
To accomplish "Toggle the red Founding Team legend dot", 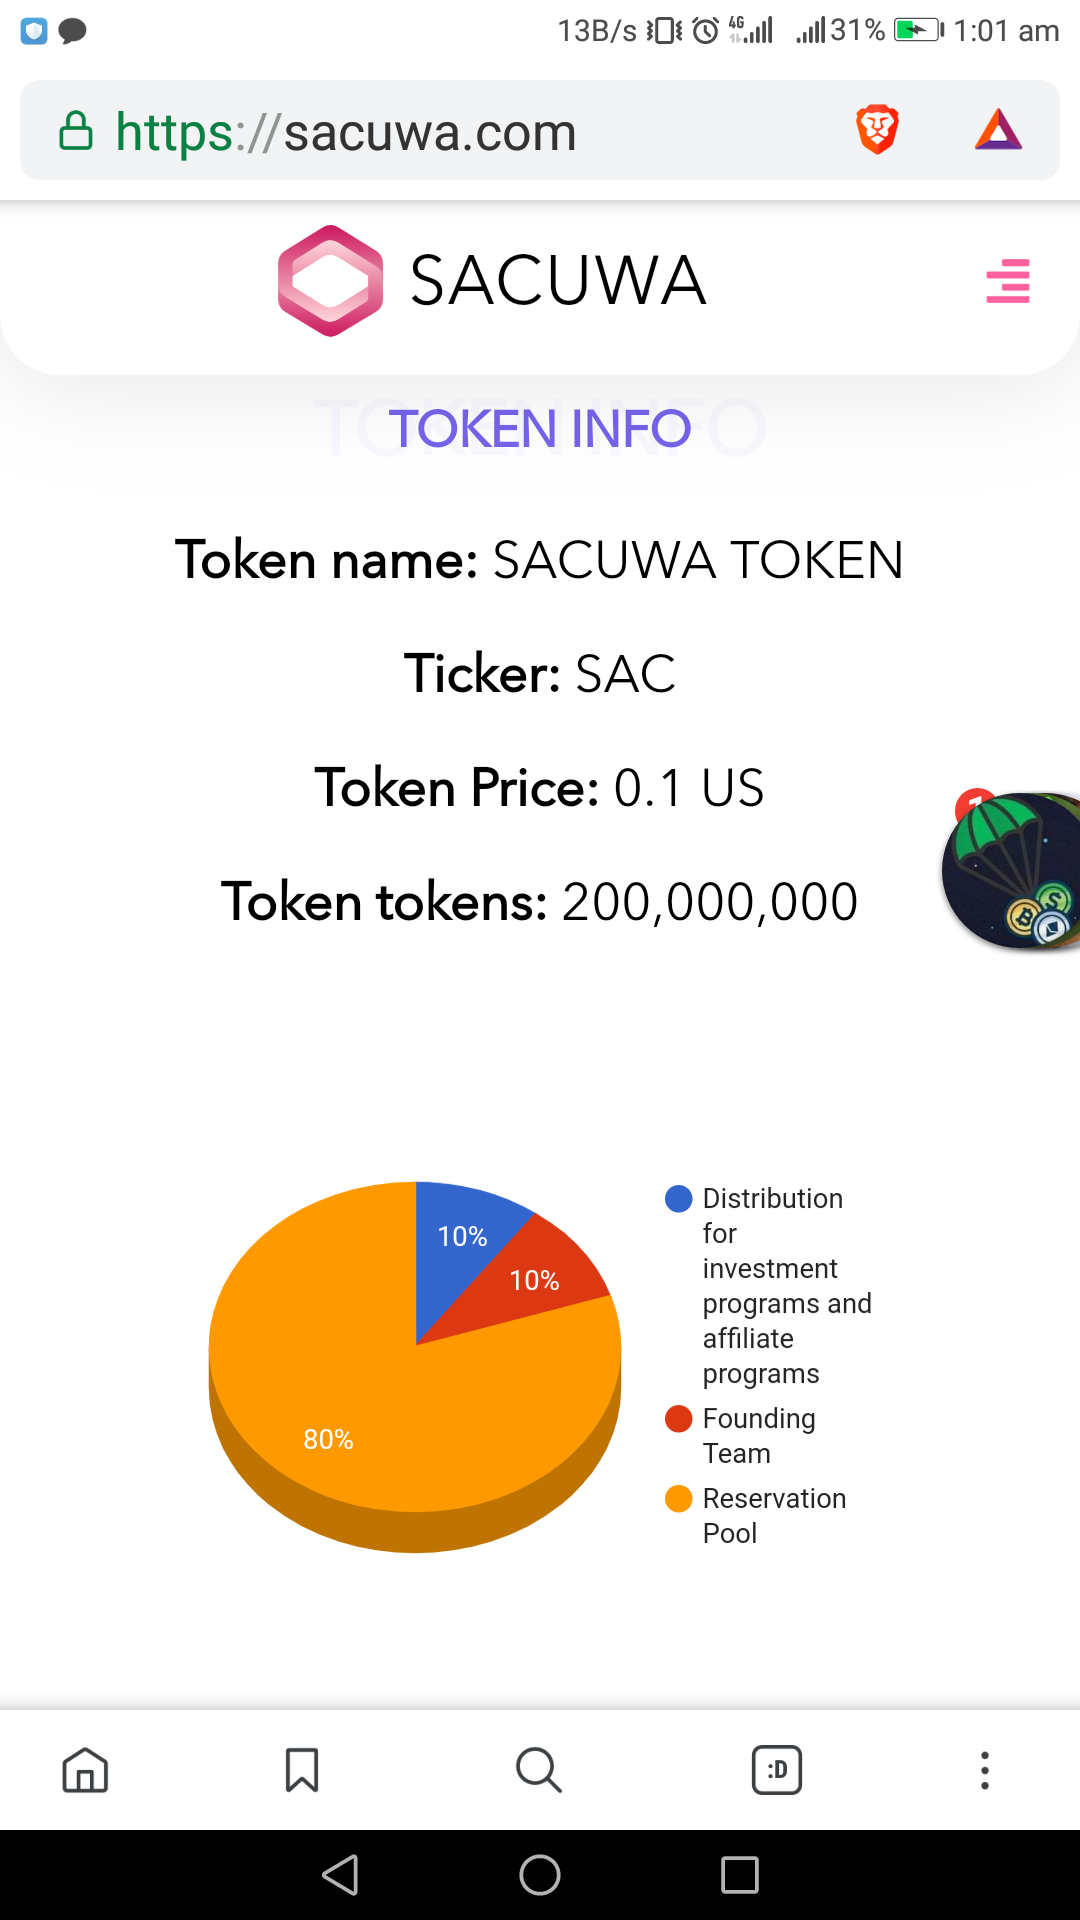I will [x=679, y=1419].
